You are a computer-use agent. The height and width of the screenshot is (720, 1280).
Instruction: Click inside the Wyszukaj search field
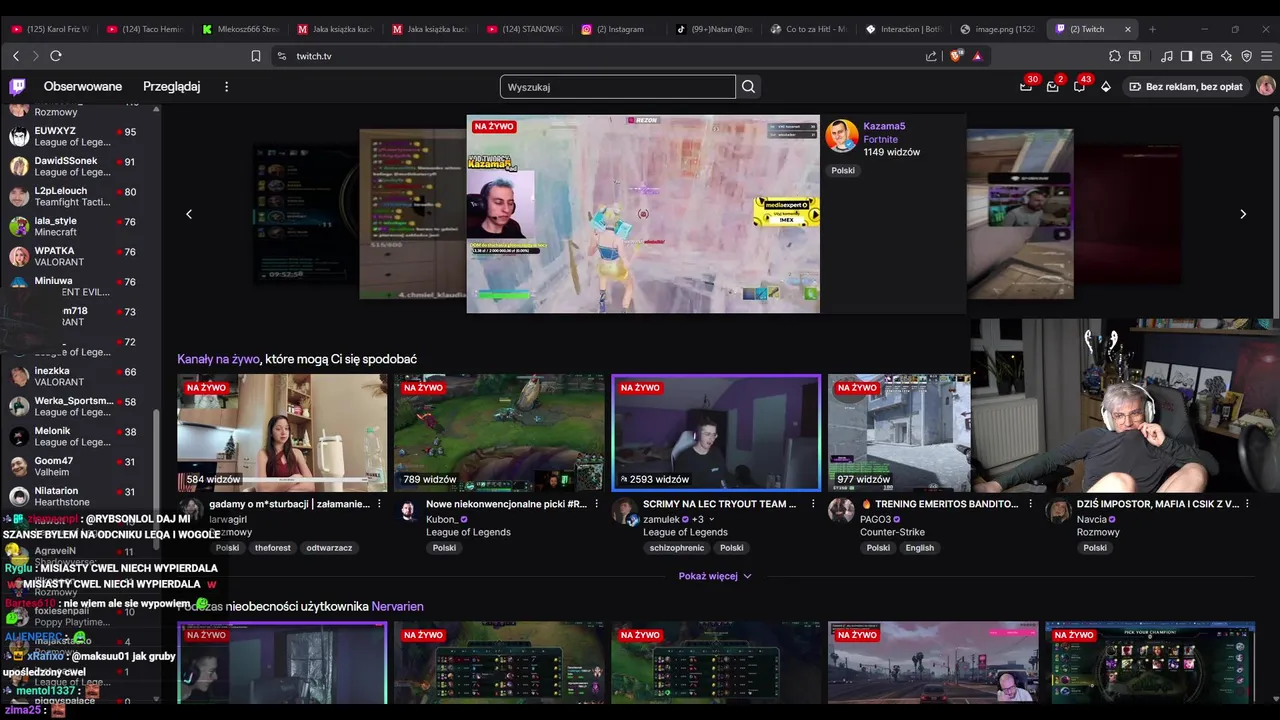pyautogui.click(x=618, y=87)
